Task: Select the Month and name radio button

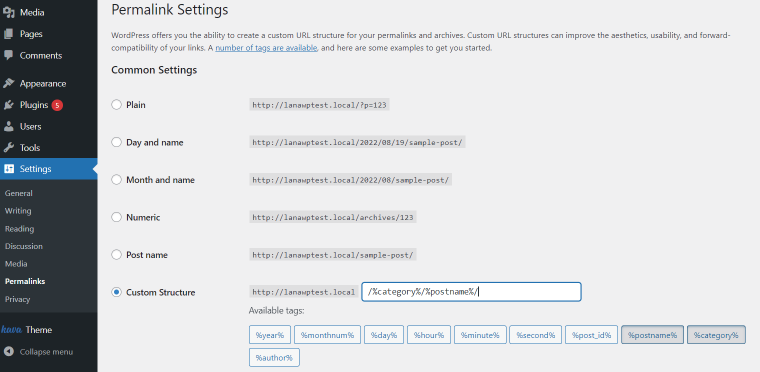Action: tap(116, 179)
